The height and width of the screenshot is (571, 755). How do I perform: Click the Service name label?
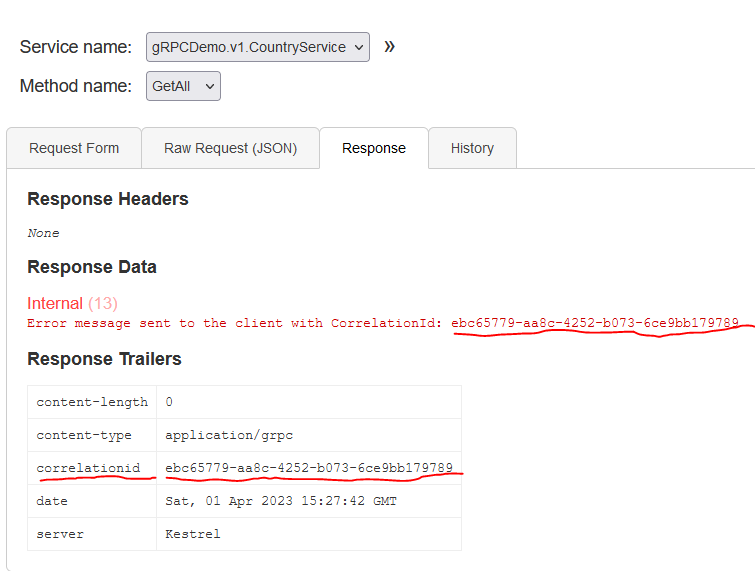coord(75,47)
